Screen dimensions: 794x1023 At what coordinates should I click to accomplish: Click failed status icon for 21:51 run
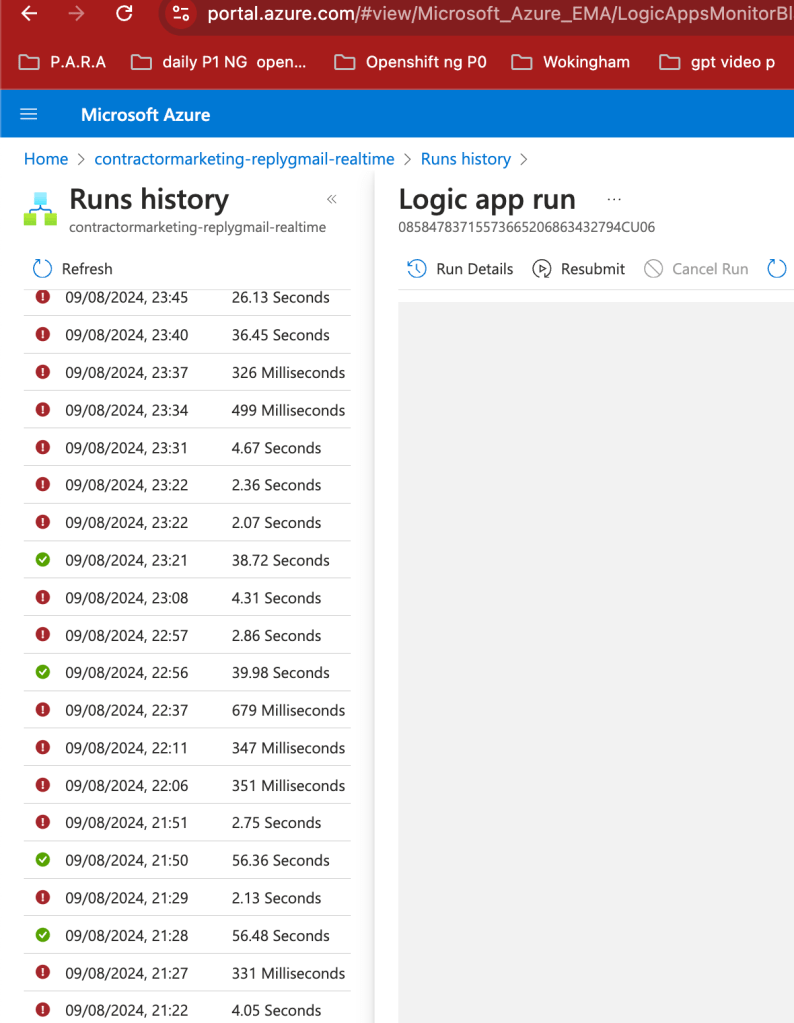pos(43,822)
